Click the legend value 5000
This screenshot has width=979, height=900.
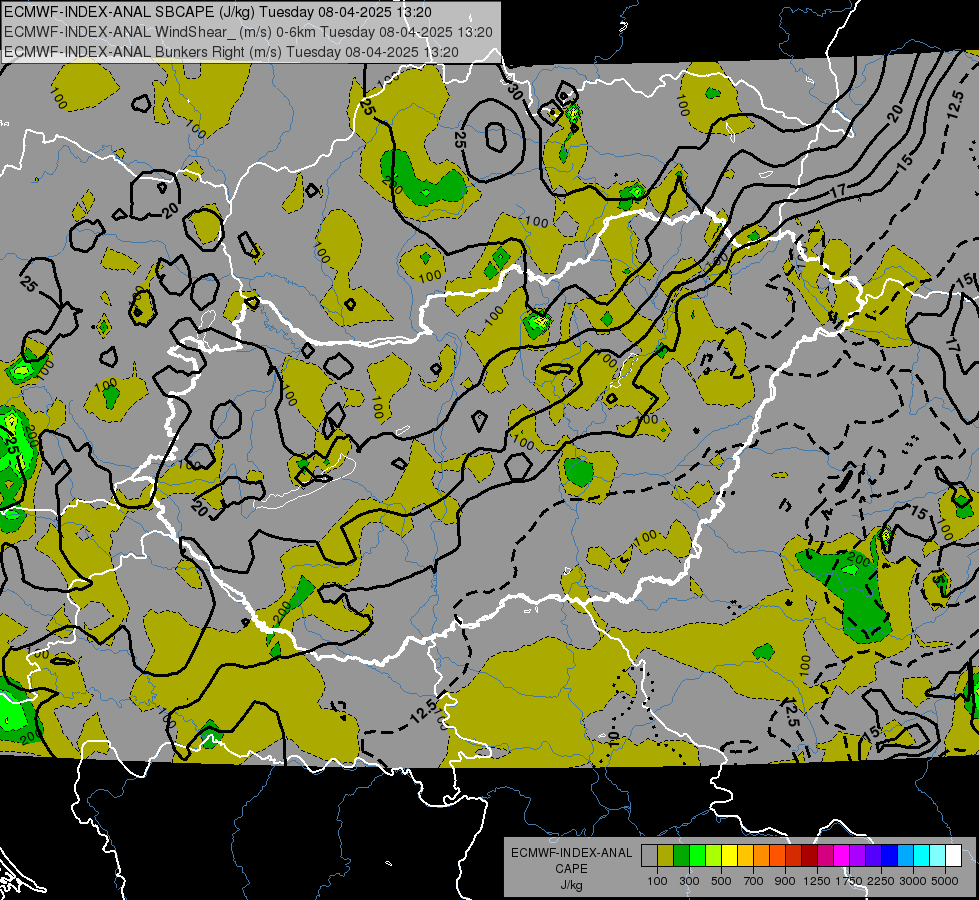tap(945, 881)
